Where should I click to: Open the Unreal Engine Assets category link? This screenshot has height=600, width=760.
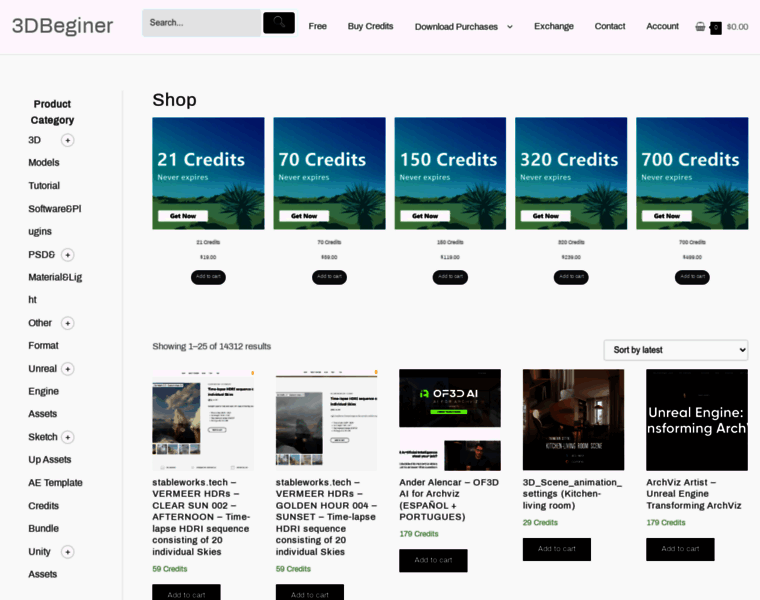point(43,391)
